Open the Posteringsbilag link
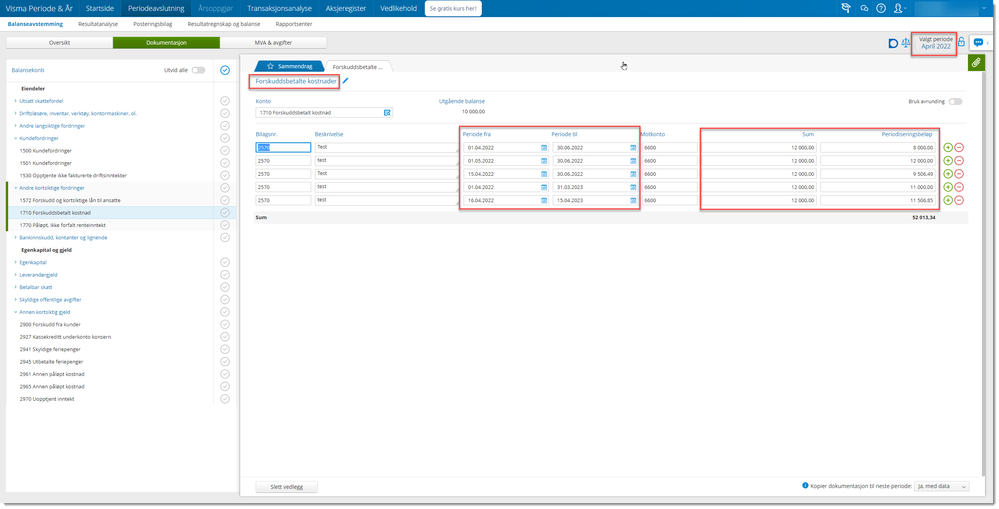 coord(153,24)
